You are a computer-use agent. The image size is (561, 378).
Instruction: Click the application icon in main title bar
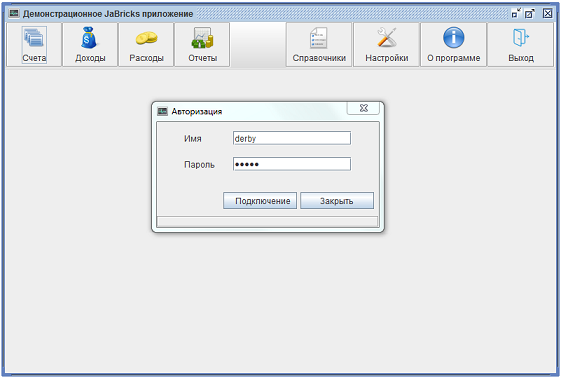click(x=14, y=14)
